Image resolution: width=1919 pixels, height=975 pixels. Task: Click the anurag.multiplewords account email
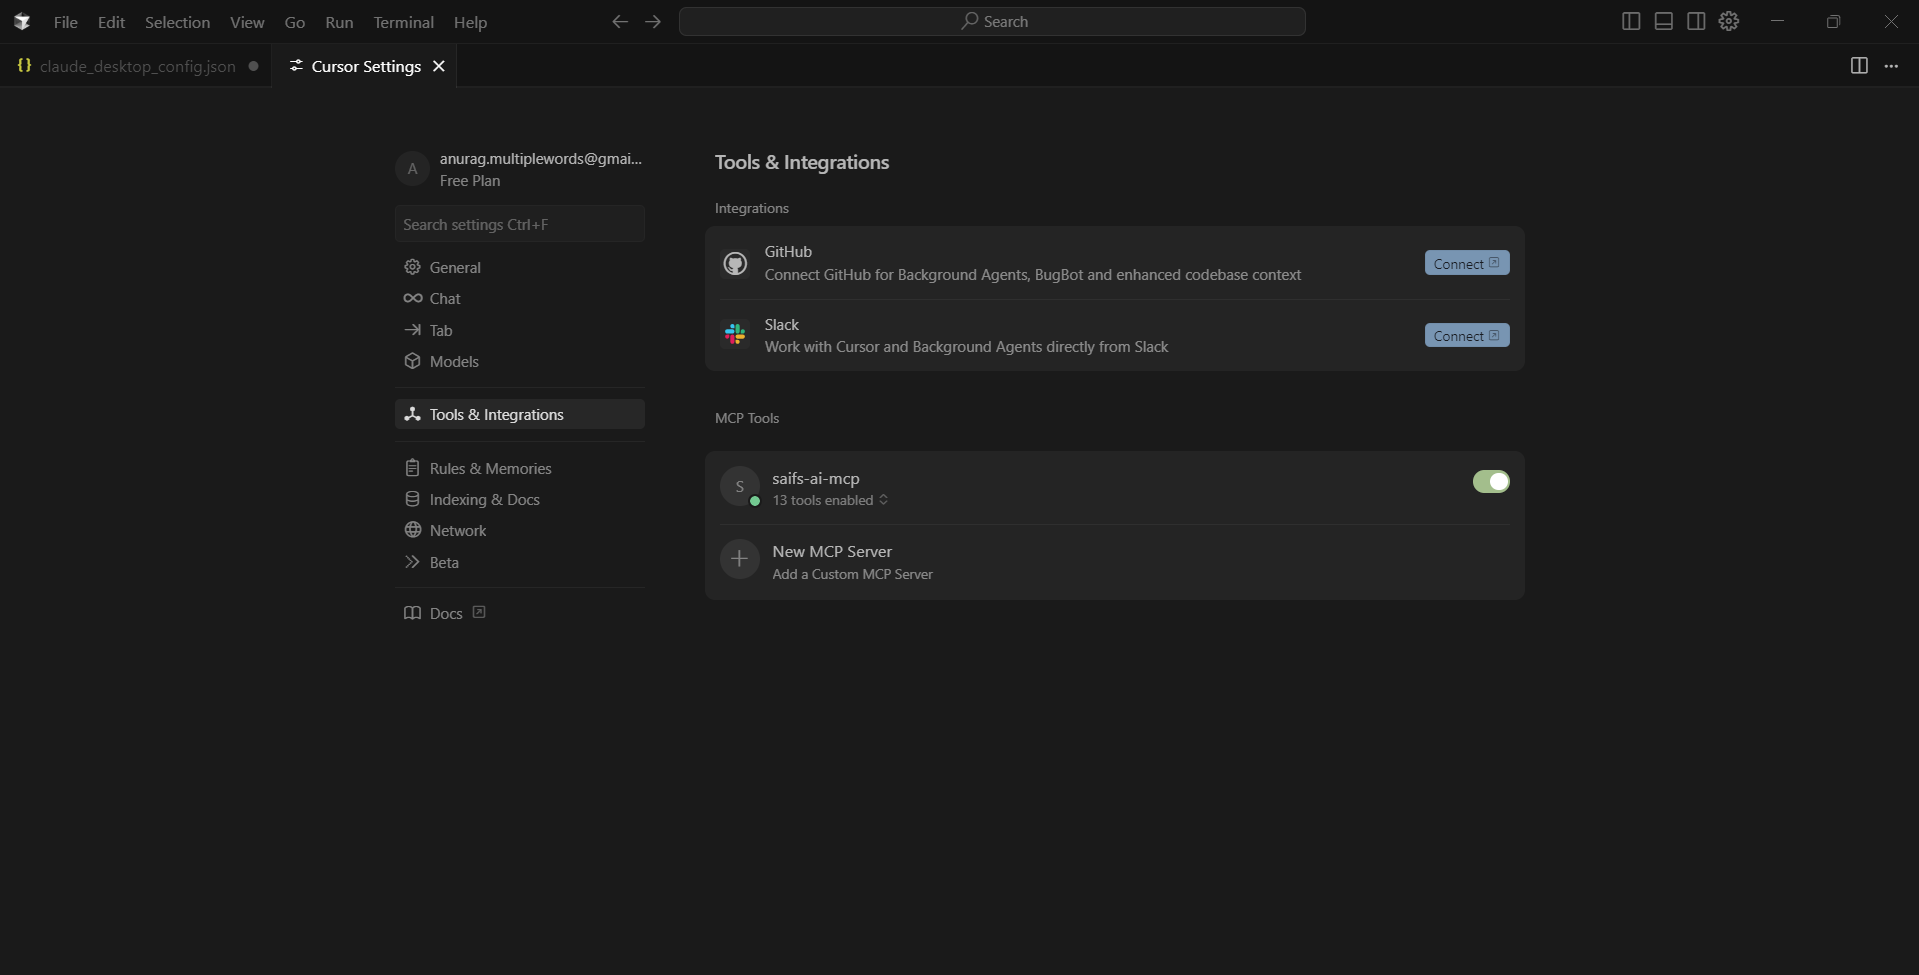pyautogui.click(x=541, y=158)
